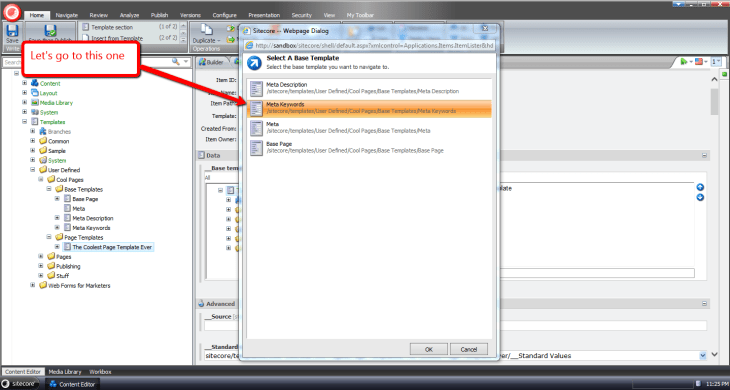730x390 pixels.
Task: Click the search text field
Action: tap(87, 62)
